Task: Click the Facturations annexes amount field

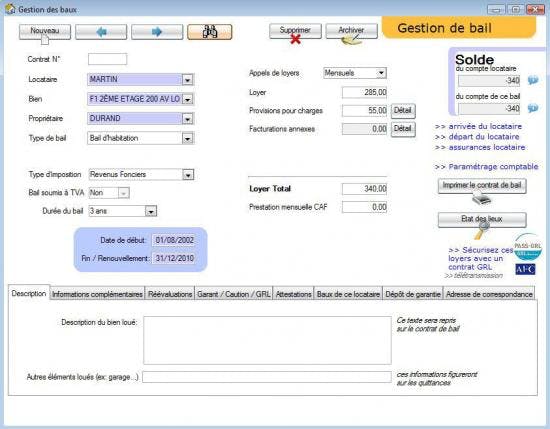Action: point(364,129)
